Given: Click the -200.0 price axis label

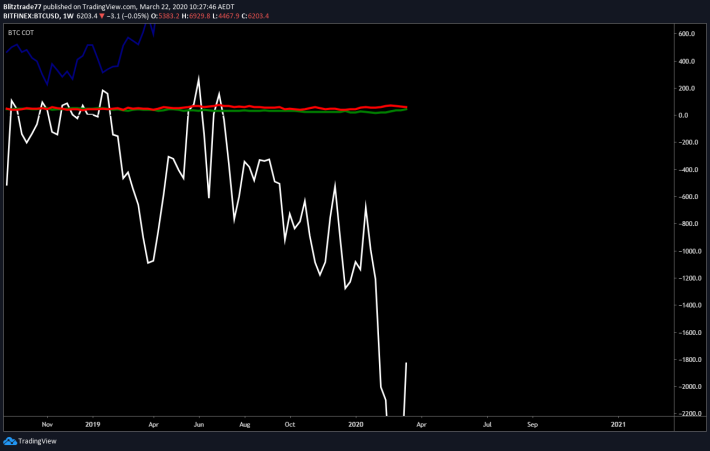Looking at the screenshot, I should (x=687, y=143).
